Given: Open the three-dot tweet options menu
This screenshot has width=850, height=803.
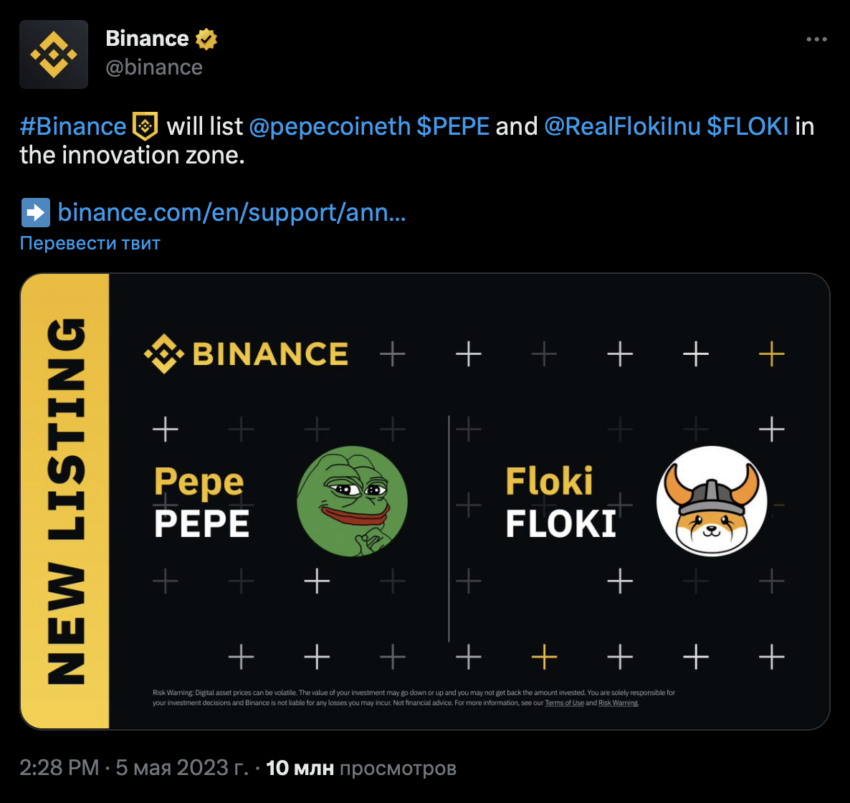Looking at the screenshot, I should pos(816,39).
